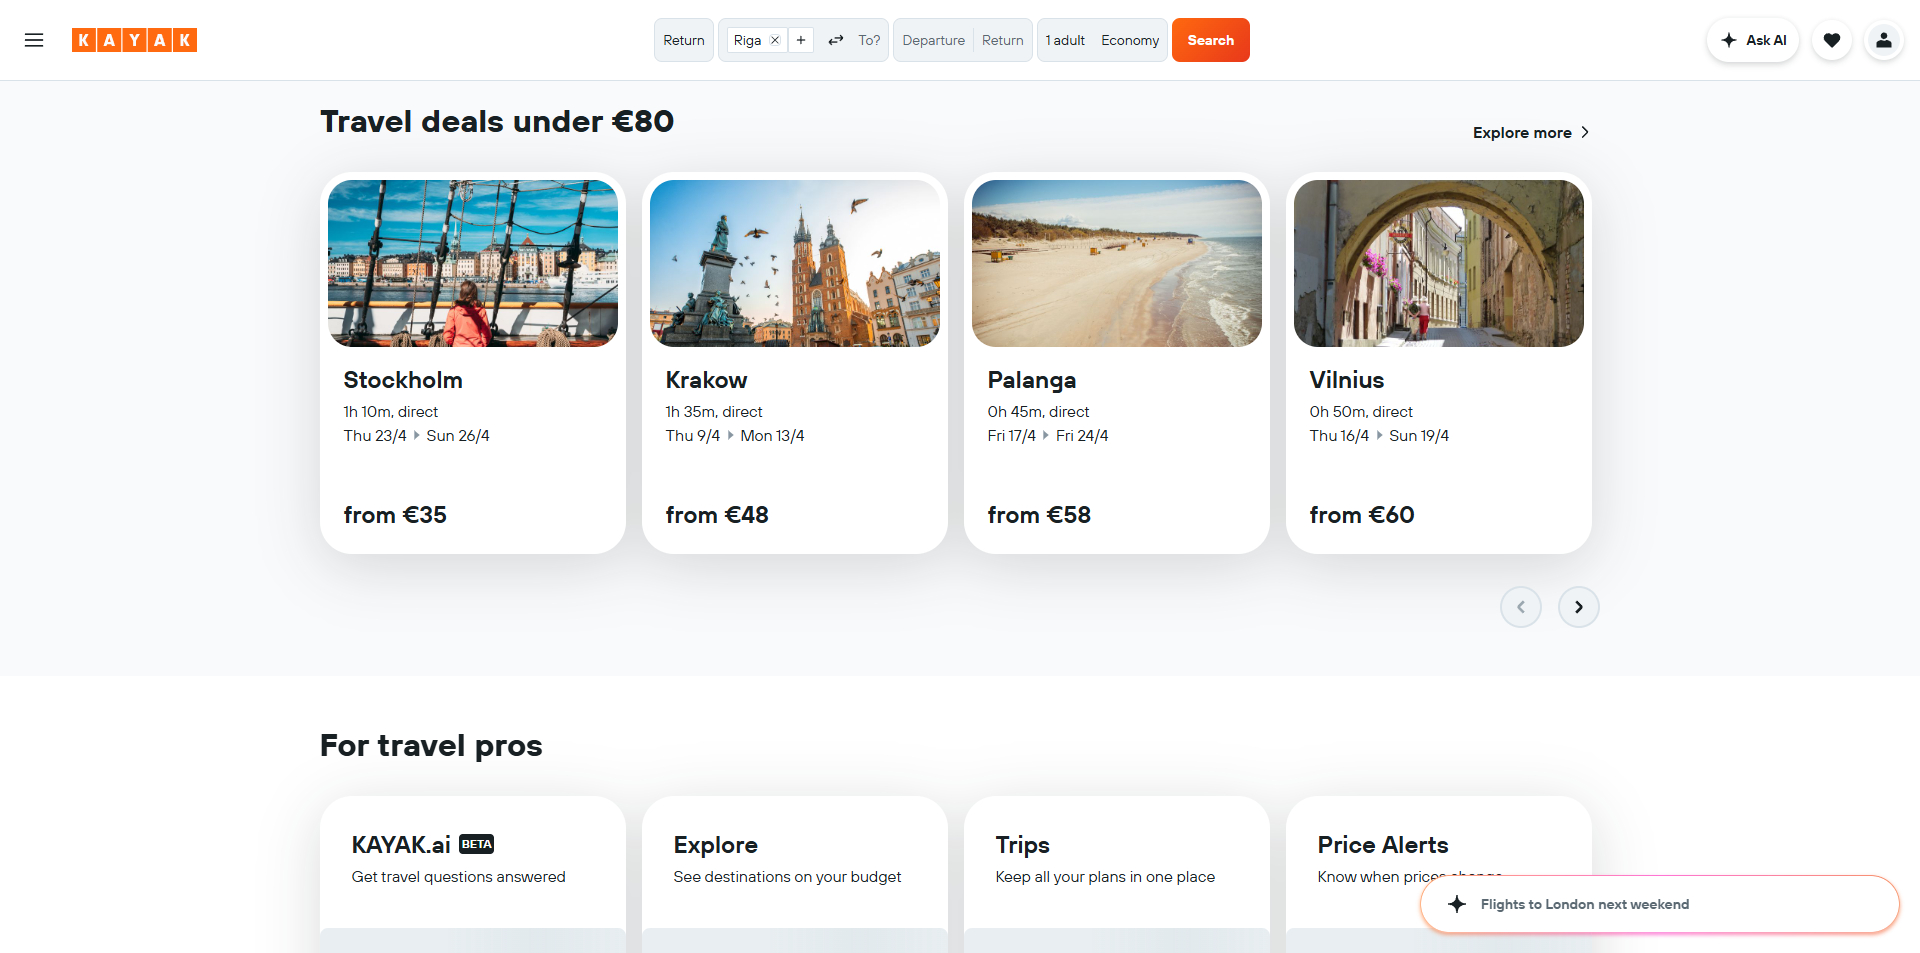Screen dimensions: 1920x953
Task: Change the Economy cabin class
Action: (x=1130, y=40)
